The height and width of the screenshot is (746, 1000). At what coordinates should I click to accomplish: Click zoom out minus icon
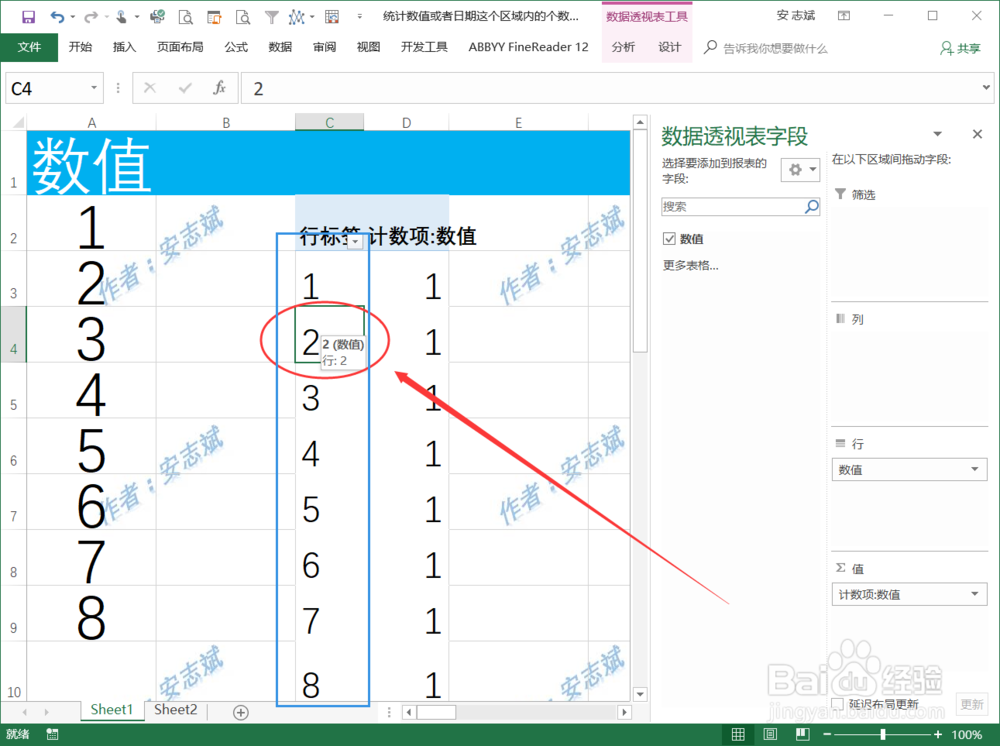[x=827, y=735]
